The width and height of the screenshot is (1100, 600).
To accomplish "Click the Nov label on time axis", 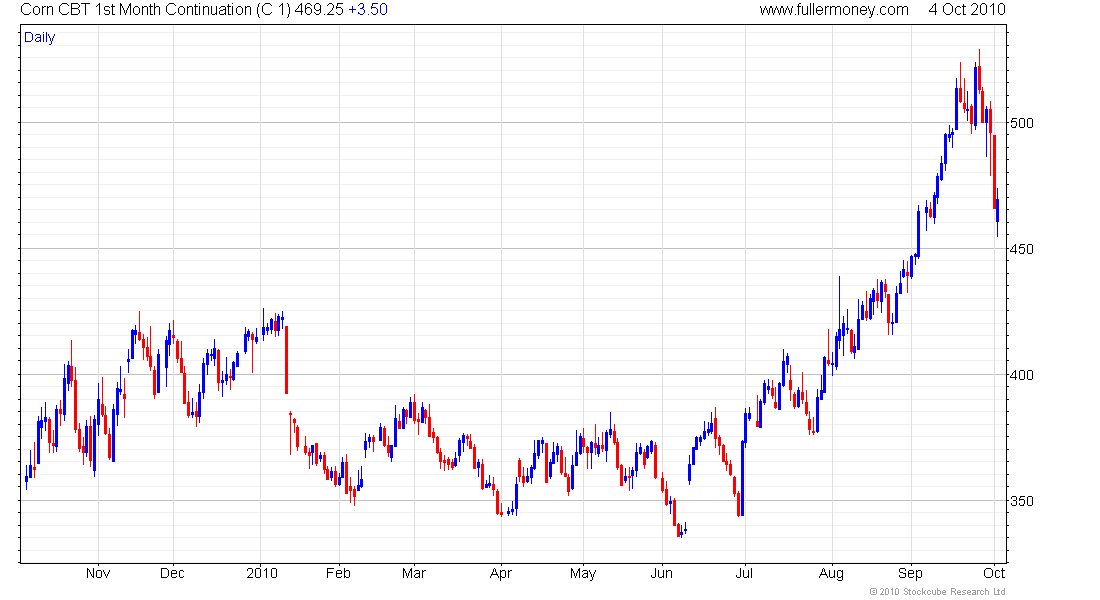I will [x=98, y=573].
